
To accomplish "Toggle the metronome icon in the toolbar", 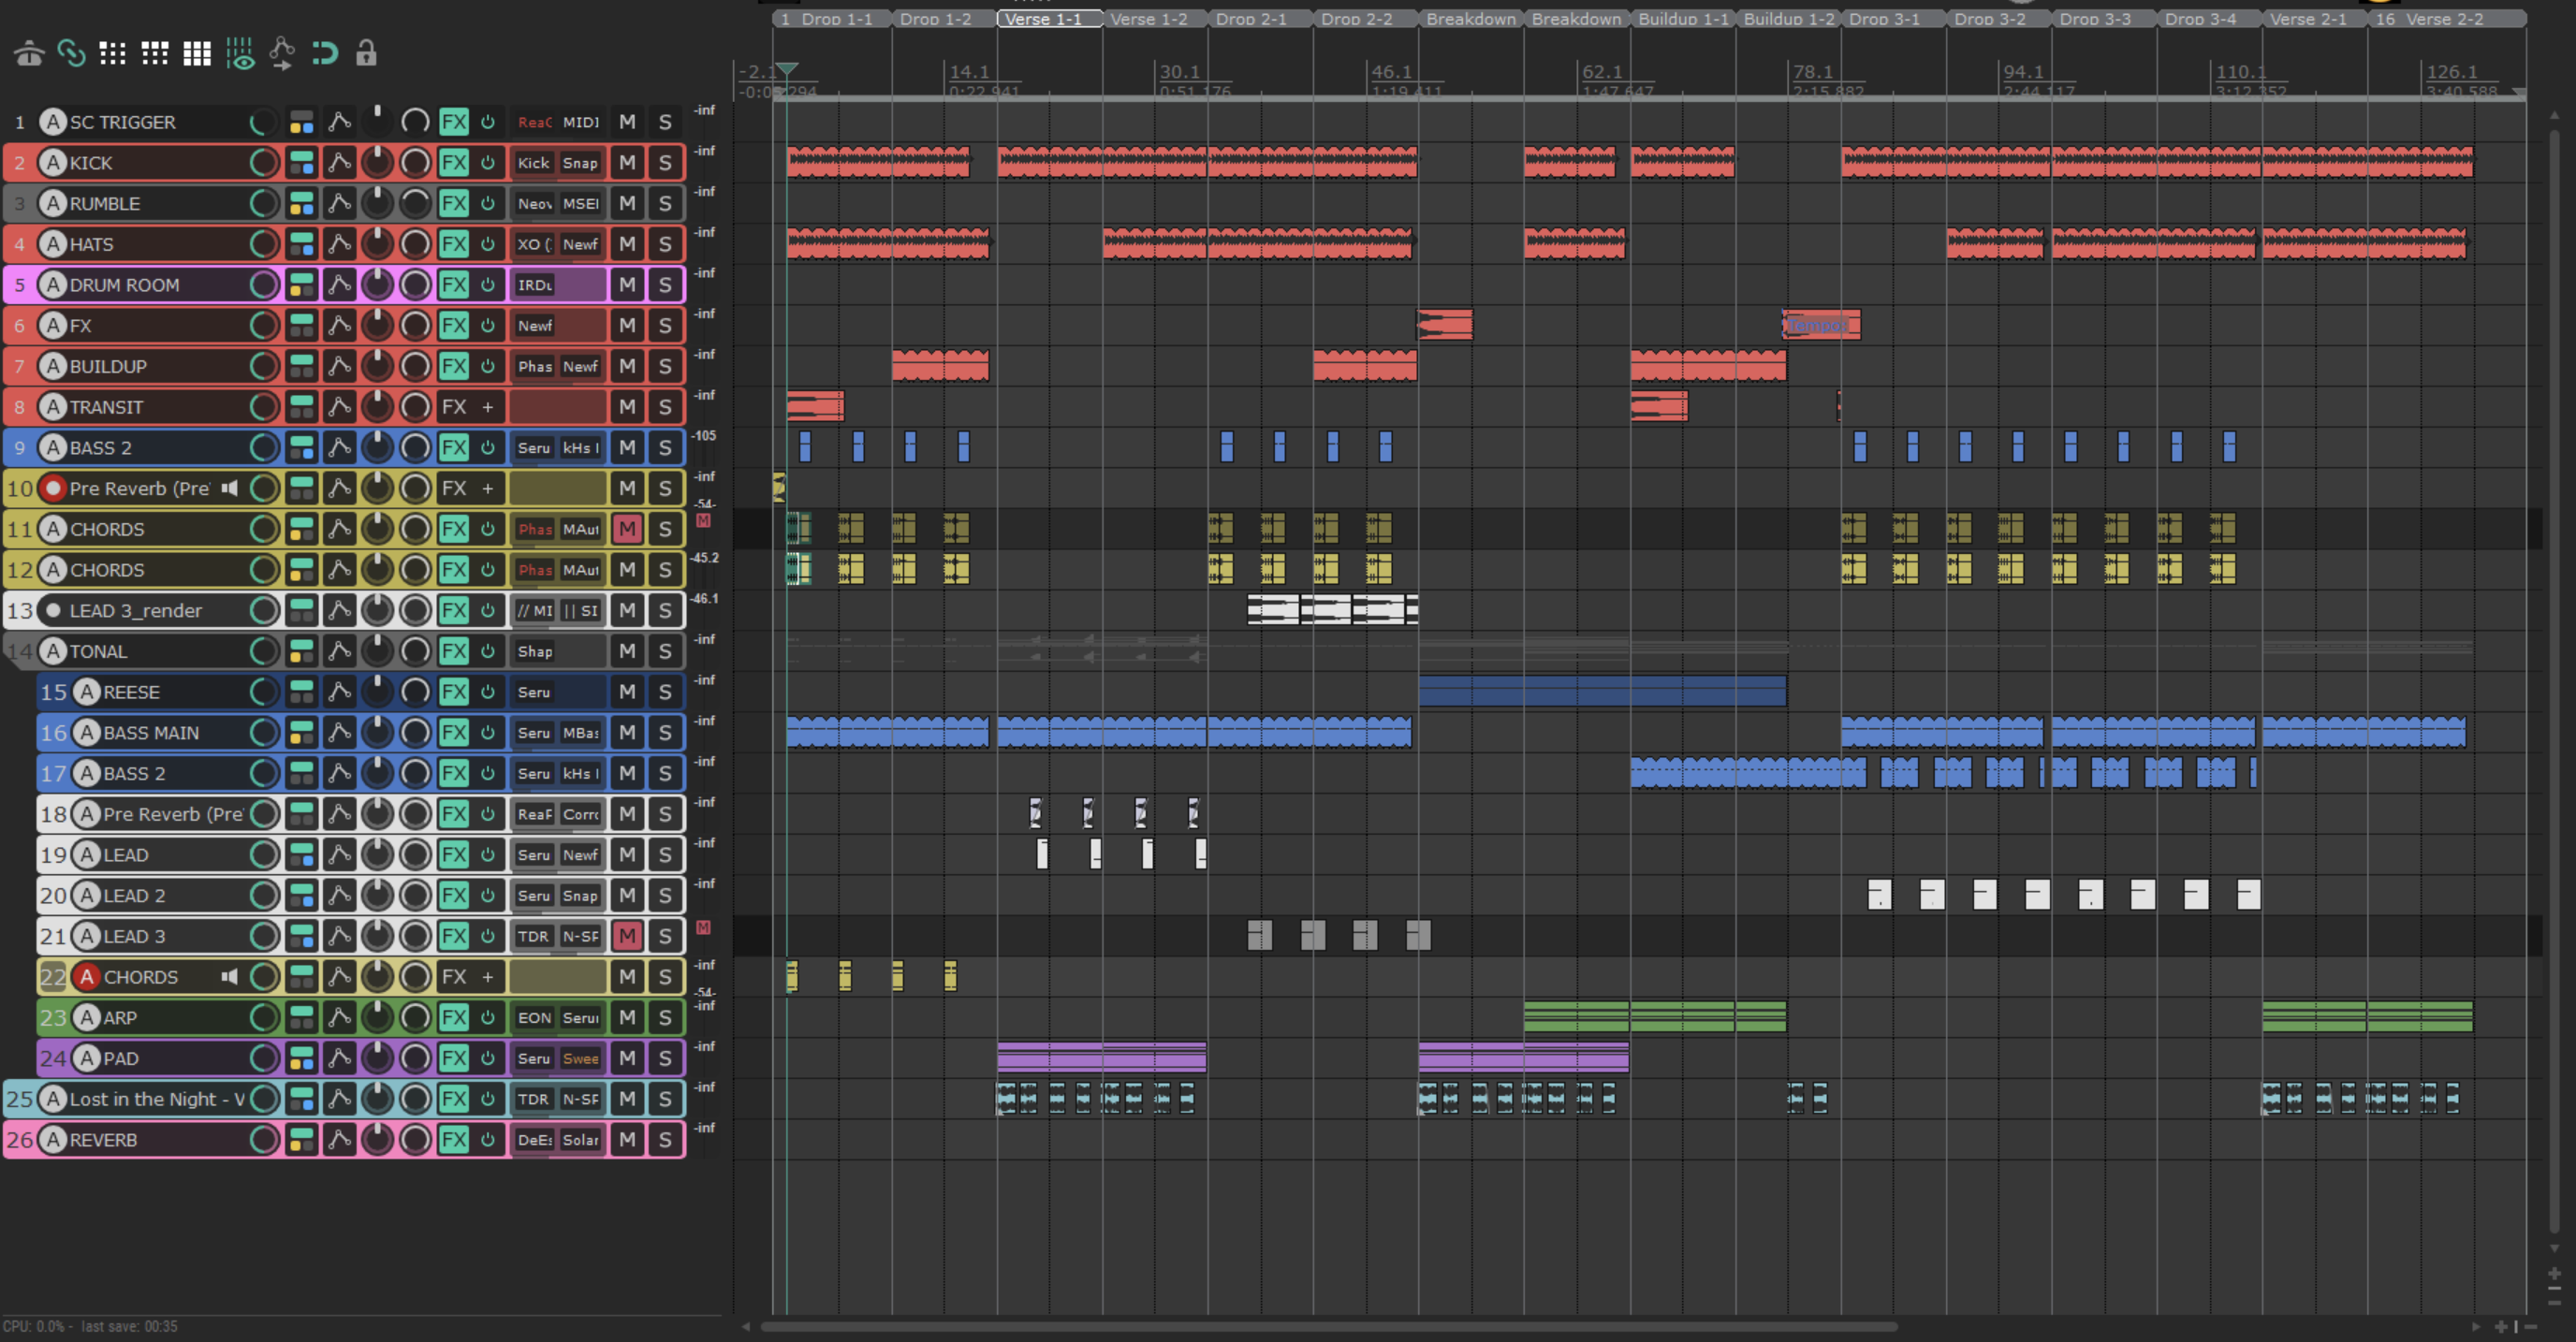I will point(29,53).
